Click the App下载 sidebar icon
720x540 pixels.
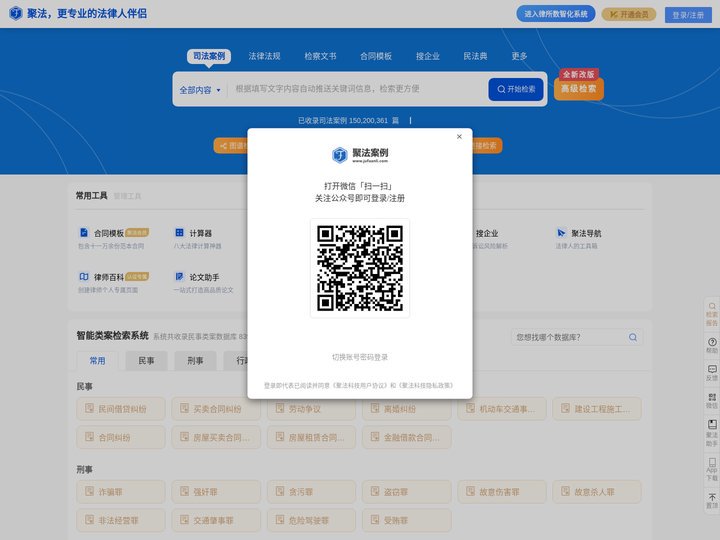pos(712,469)
